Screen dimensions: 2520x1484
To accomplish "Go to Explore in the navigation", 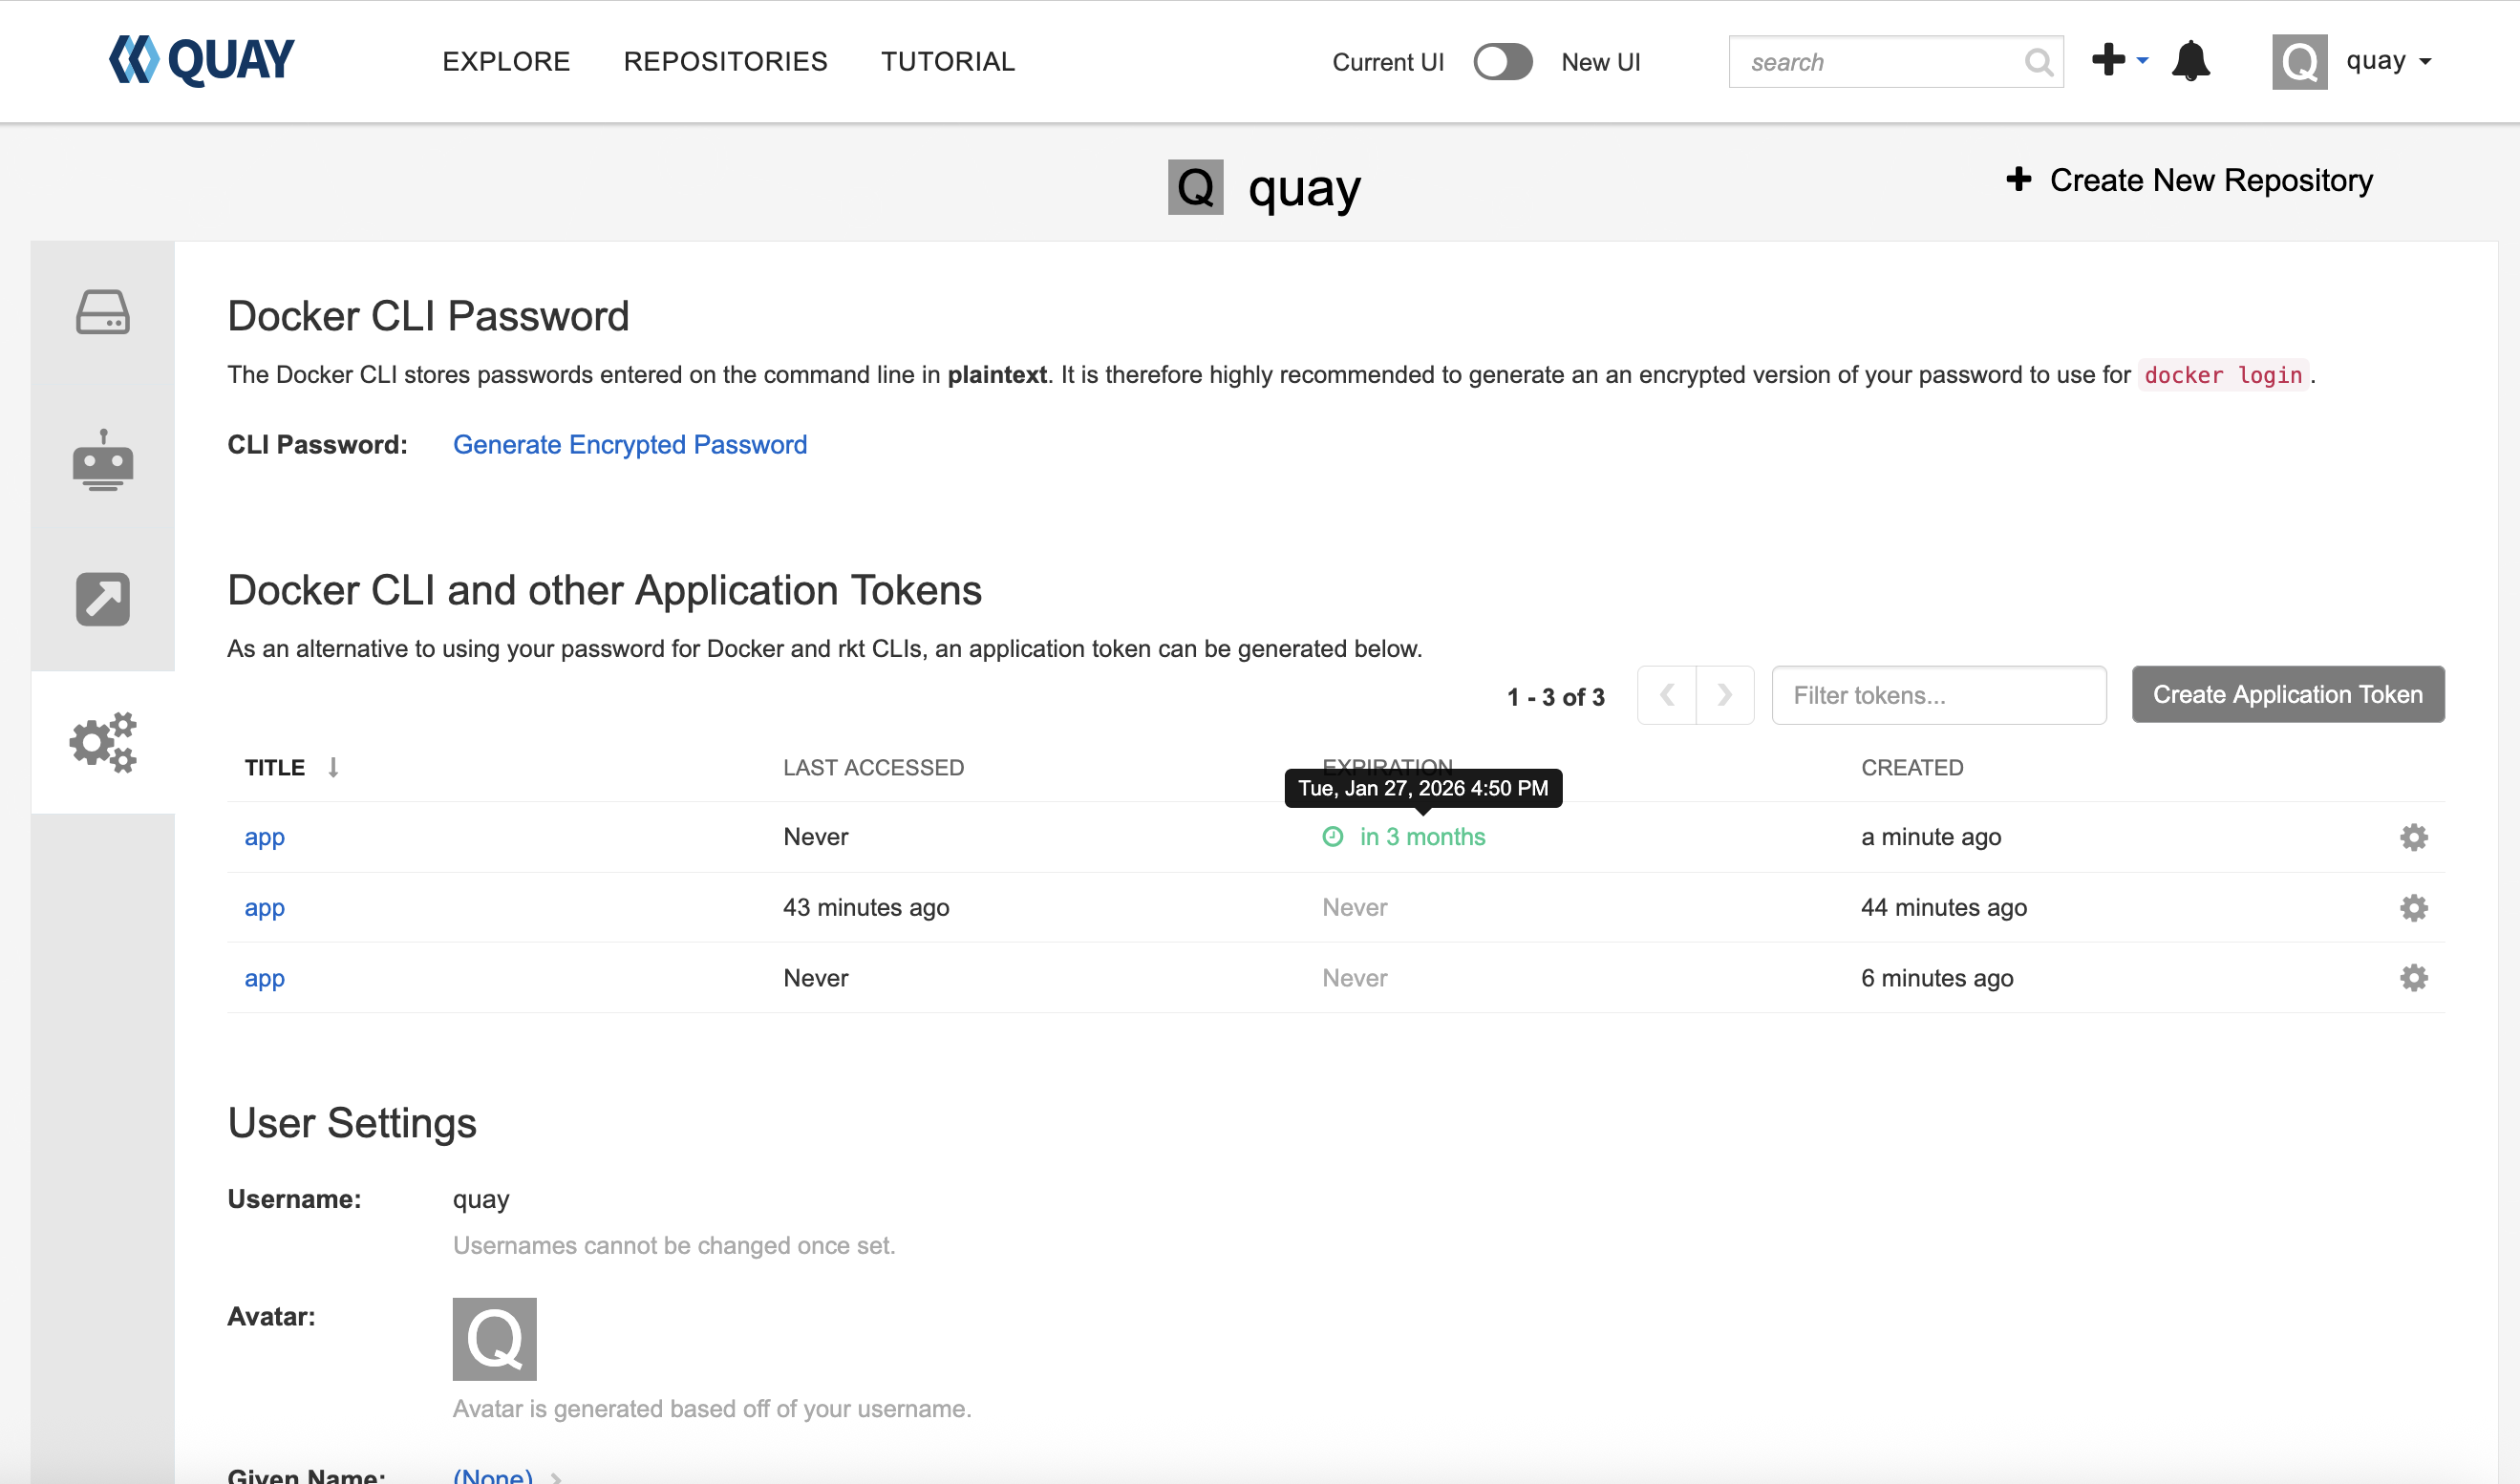I will 506,62.
